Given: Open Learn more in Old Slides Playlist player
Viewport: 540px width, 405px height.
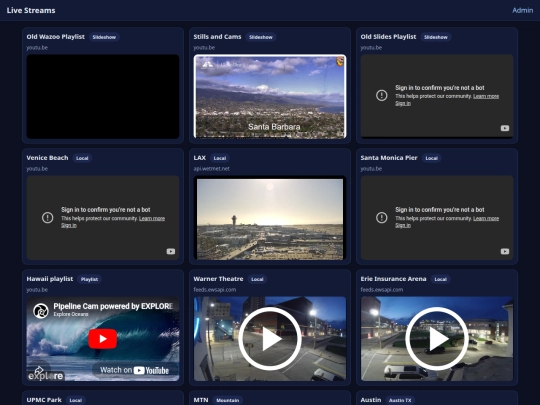Looking at the screenshot, I should [x=486, y=96].
